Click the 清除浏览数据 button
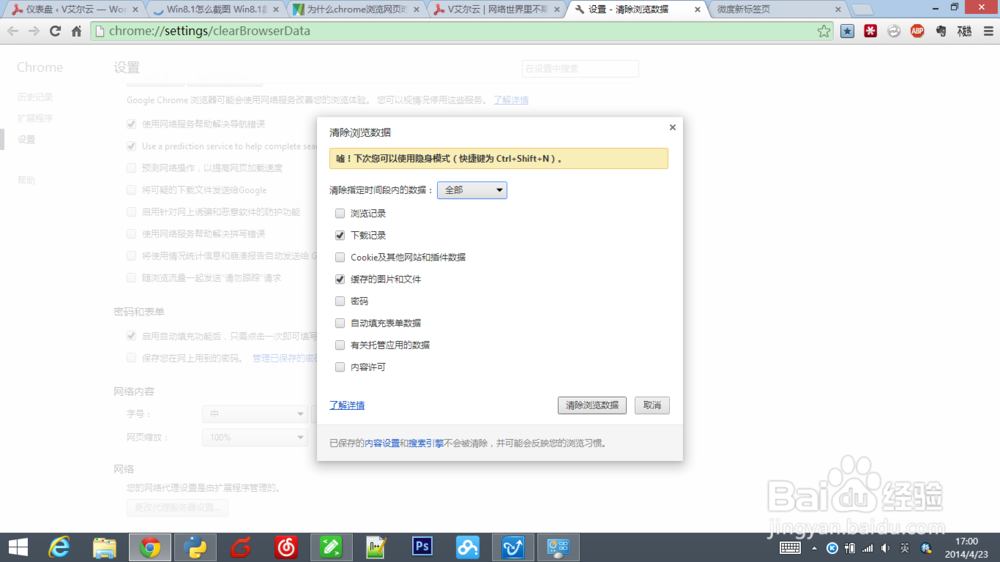Screen dimensions: 1000x562 point(592,405)
